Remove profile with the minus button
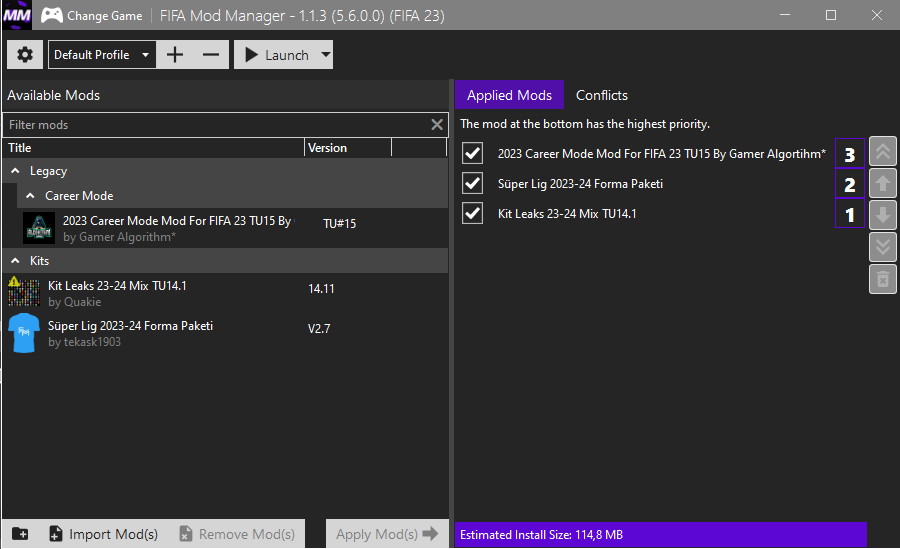 (x=211, y=55)
